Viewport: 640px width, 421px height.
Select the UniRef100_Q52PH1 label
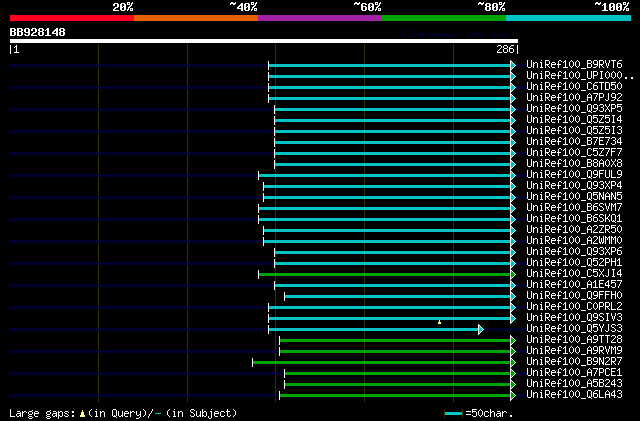pyautogui.click(x=574, y=263)
